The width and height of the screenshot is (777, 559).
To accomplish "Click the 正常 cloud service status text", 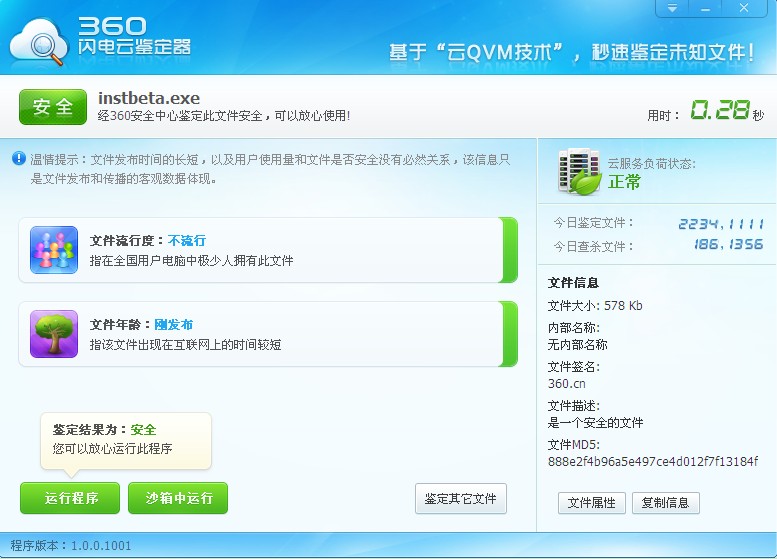I will (x=624, y=182).
